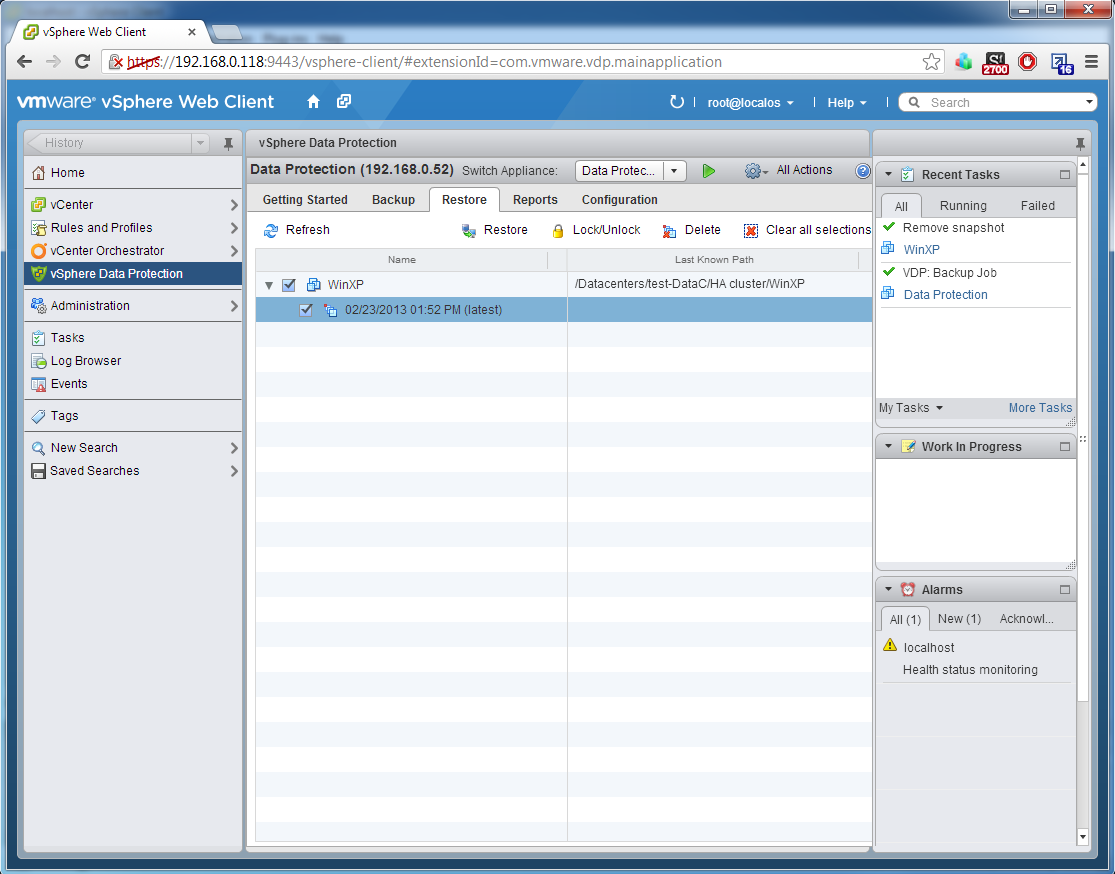Open the Help dropdown menu
This screenshot has height=874, width=1115.
[847, 102]
